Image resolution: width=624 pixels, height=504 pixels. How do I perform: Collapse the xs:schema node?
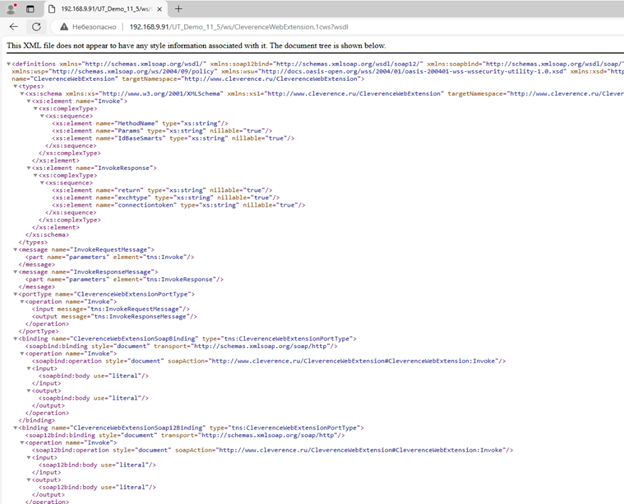[x=21, y=94]
